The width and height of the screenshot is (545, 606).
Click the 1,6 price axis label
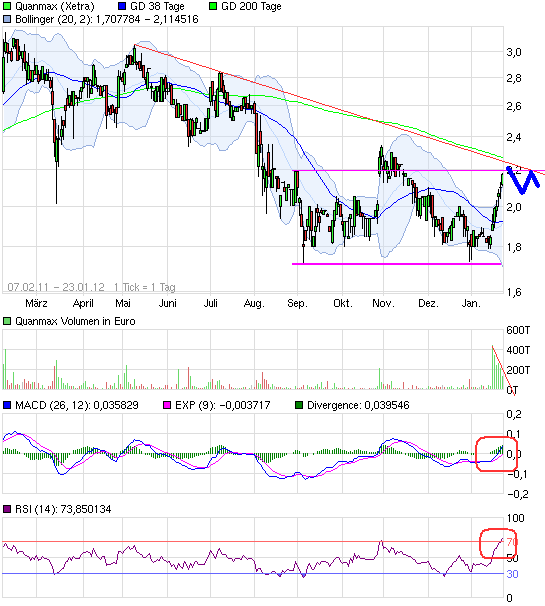click(514, 292)
